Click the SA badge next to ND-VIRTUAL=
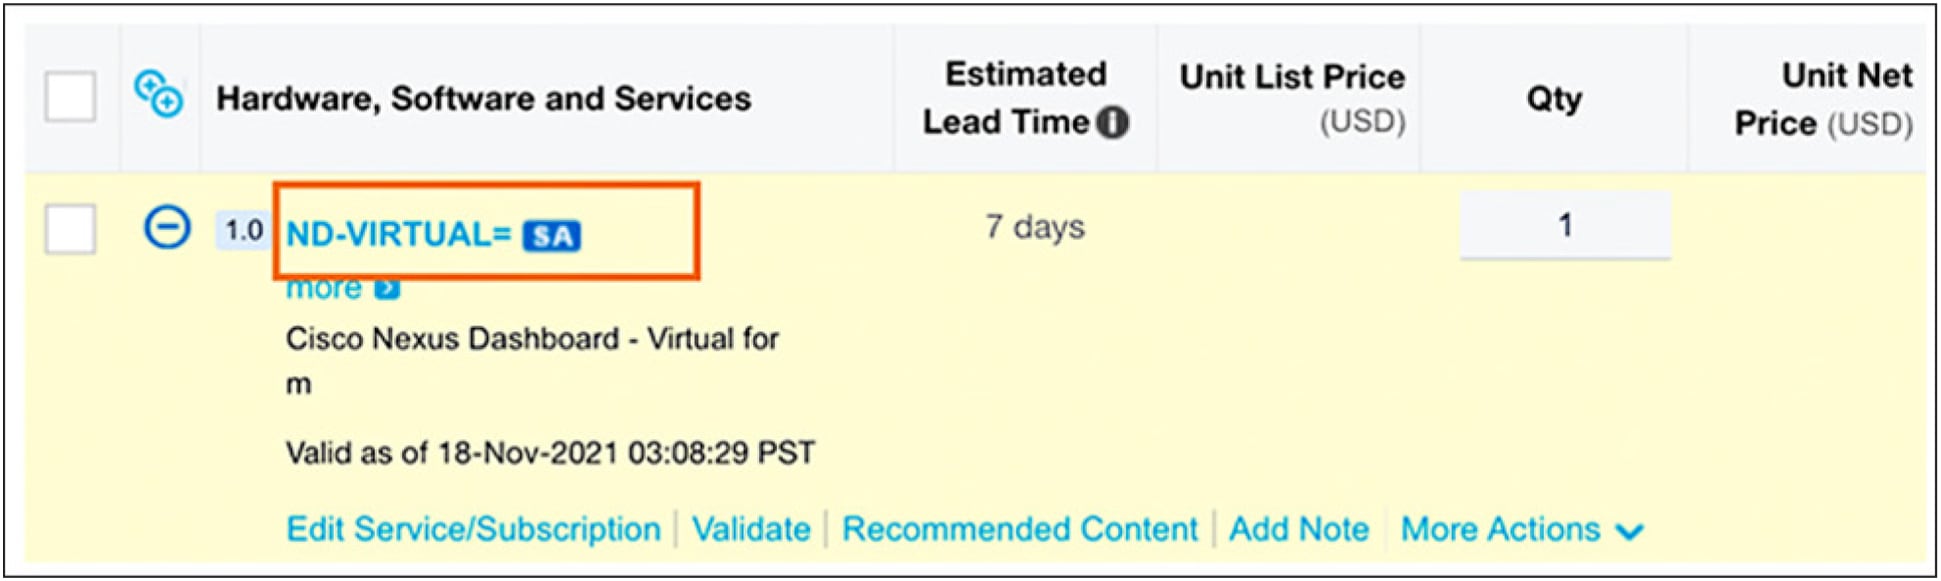This screenshot has width=1941, height=581. 551,236
